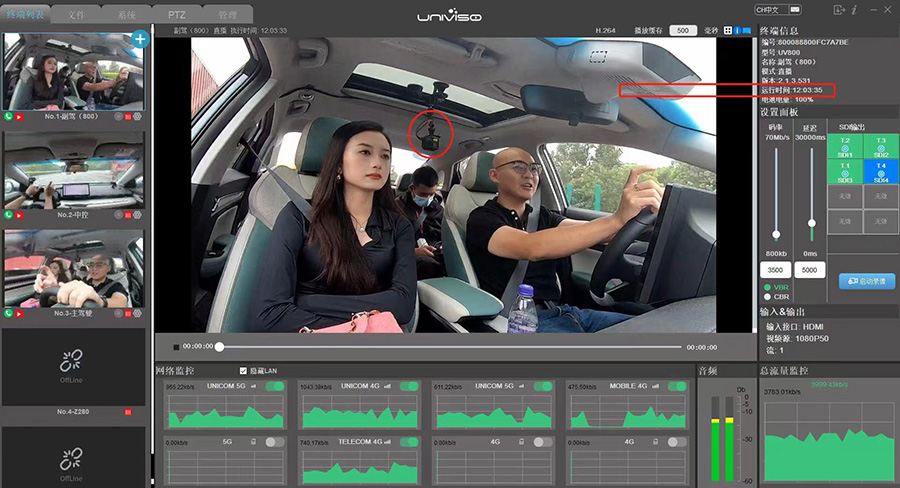Click the TELECOM 4G traffic graph

(360, 466)
